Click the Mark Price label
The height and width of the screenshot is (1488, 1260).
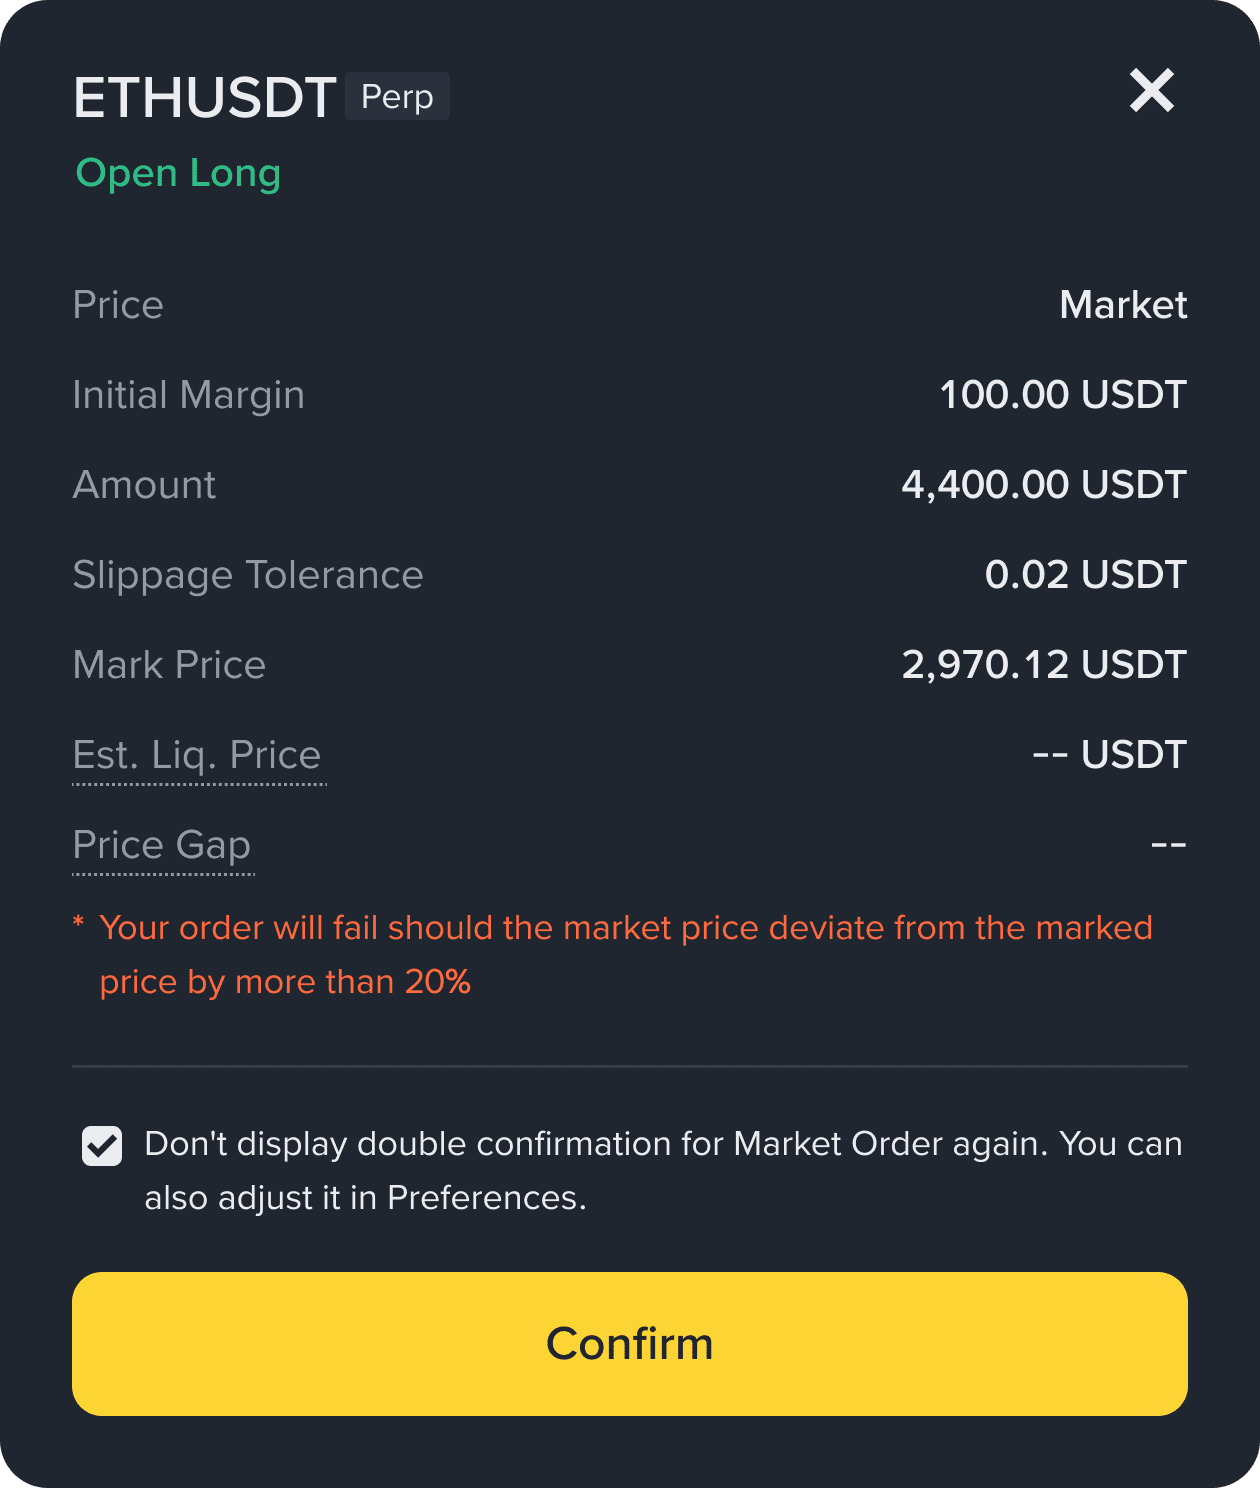pyautogui.click(x=169, y=665)
